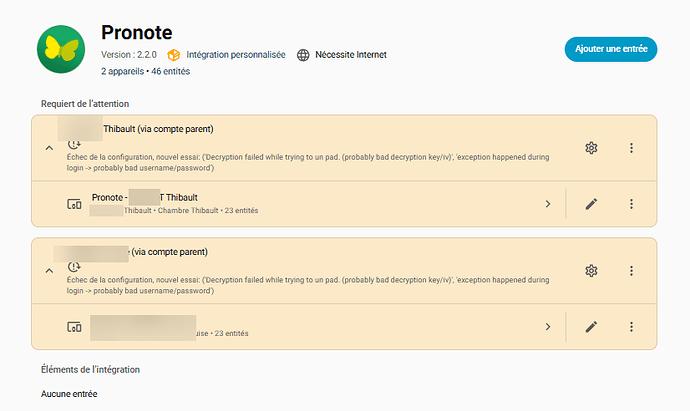Edit the Pronote Thibault device with pencil icon
Image resolution: width=690 pixels, height=411 pixels.
591,204
